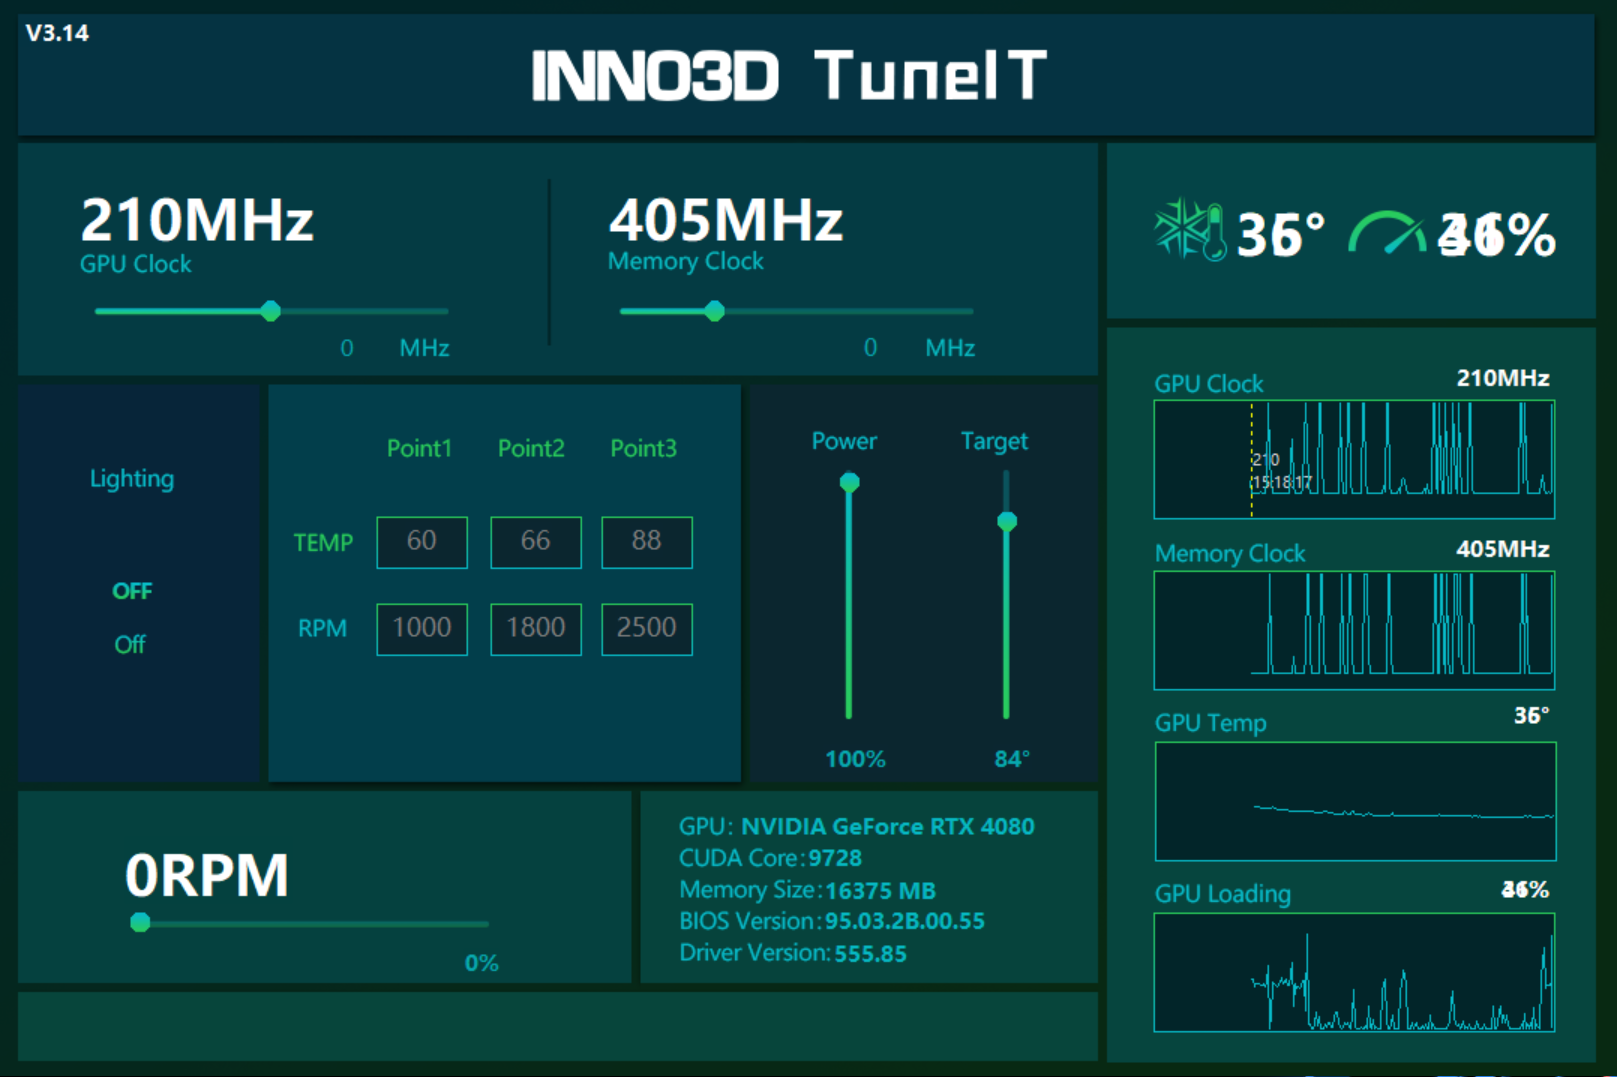Click the Point1 TEMP field showing 60
The width and height of the screenshot is (1617, 1077).
click(x=422, y=542)
